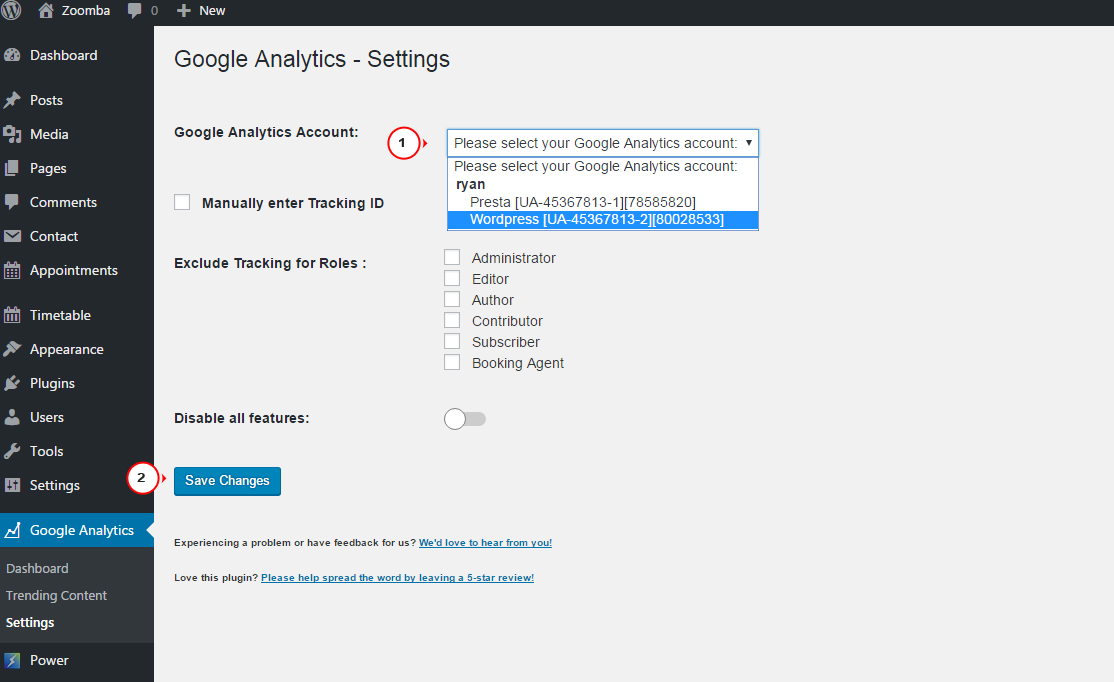Open the leave a 5-star review link
Image resolution: width=1114 pixels, height=682 pixels.
397,578
